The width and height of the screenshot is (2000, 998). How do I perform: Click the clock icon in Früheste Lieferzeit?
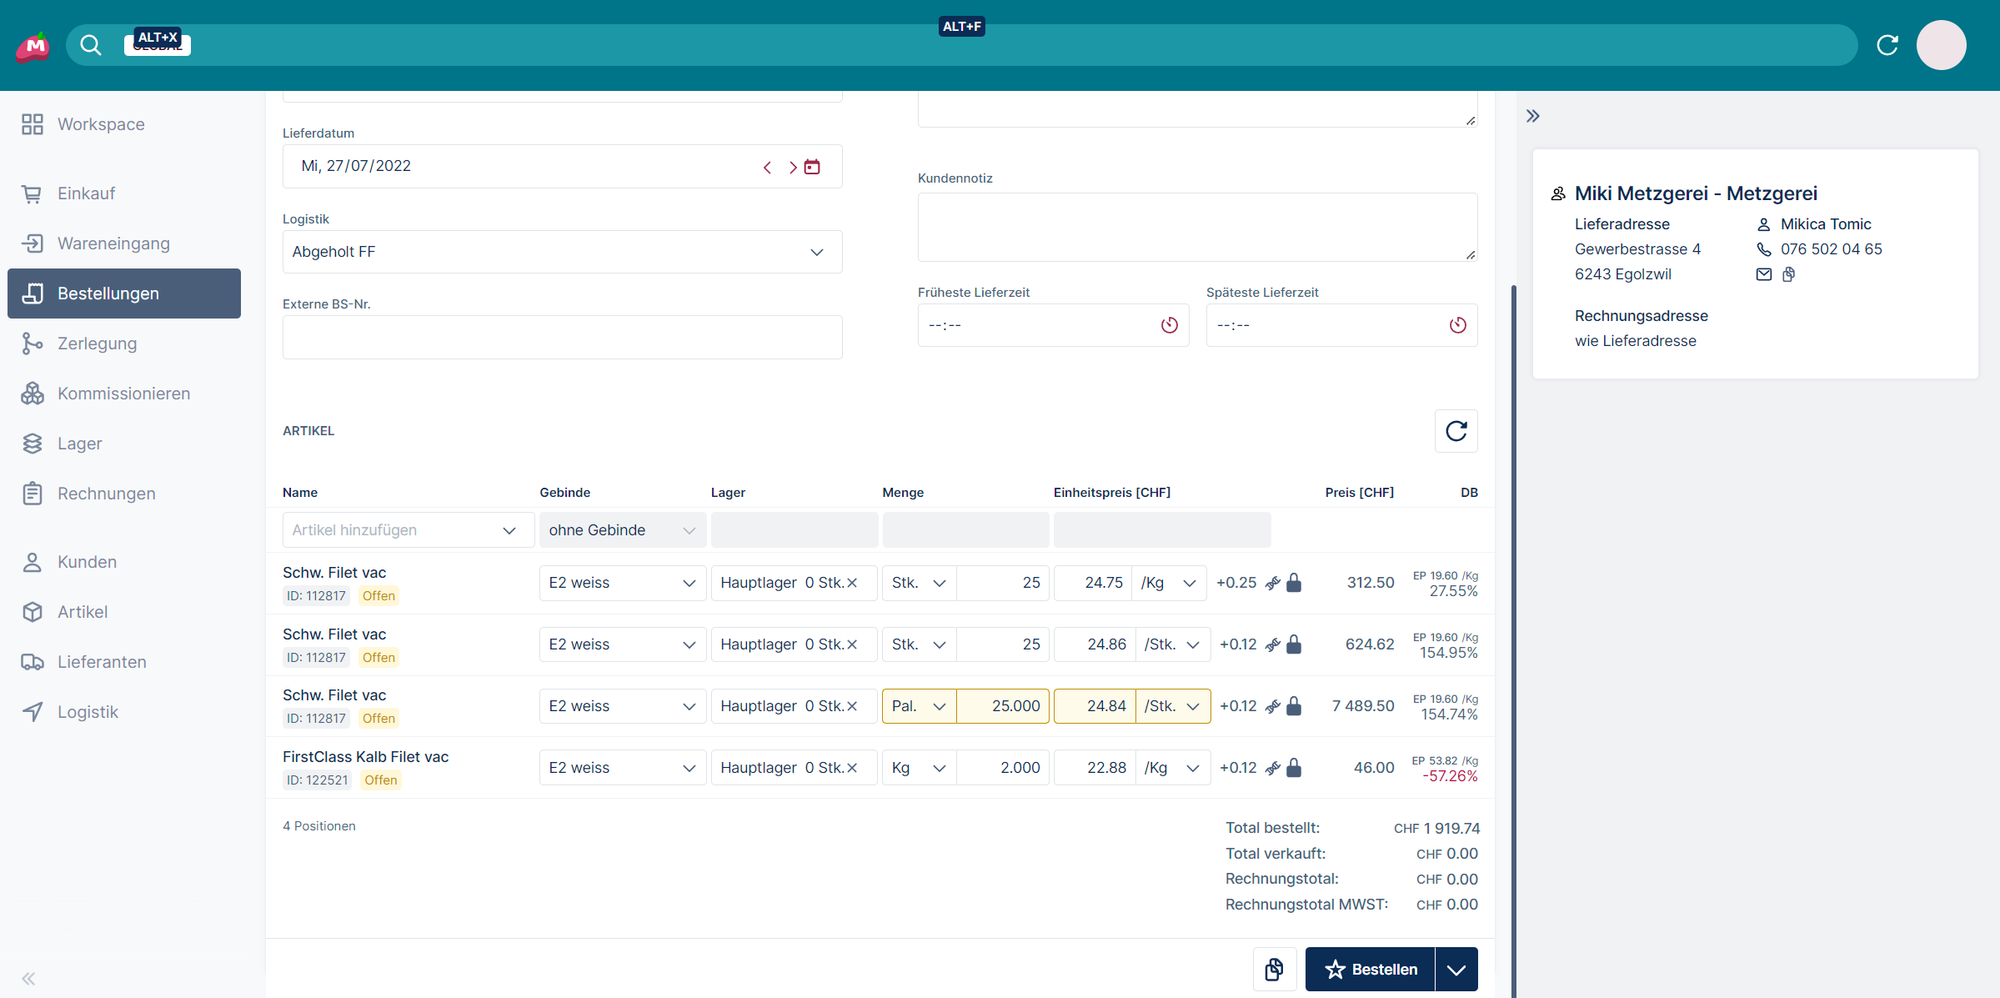click(1169, 325)
